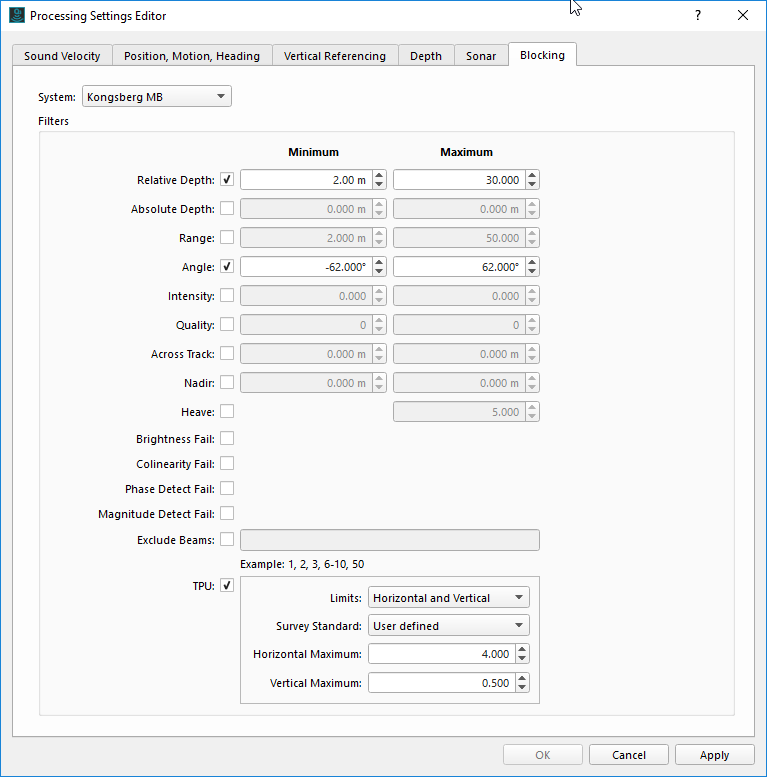Decrease Vertical Maximum with down arrow
The height and width of the screenshot is (777, 767).
[x=521, y=688]
